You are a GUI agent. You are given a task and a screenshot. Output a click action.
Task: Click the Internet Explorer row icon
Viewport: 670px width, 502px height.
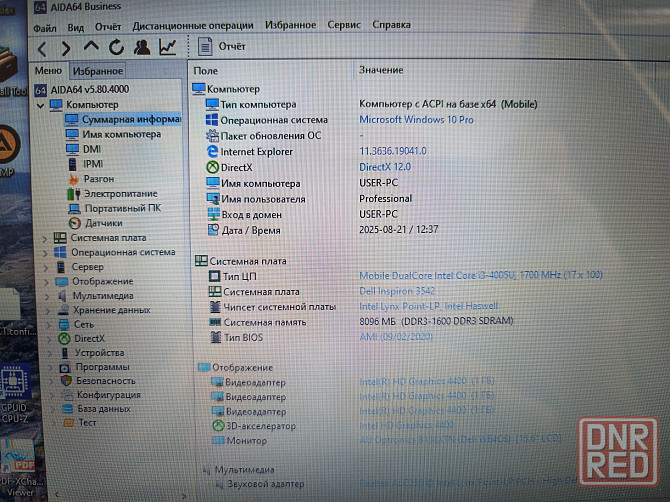[212, 152]
